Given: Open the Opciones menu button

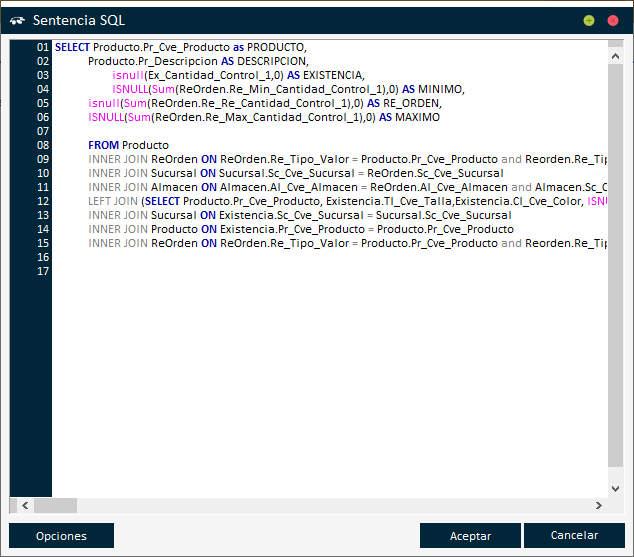Looking at the screenshot, I should pos(61,536).
